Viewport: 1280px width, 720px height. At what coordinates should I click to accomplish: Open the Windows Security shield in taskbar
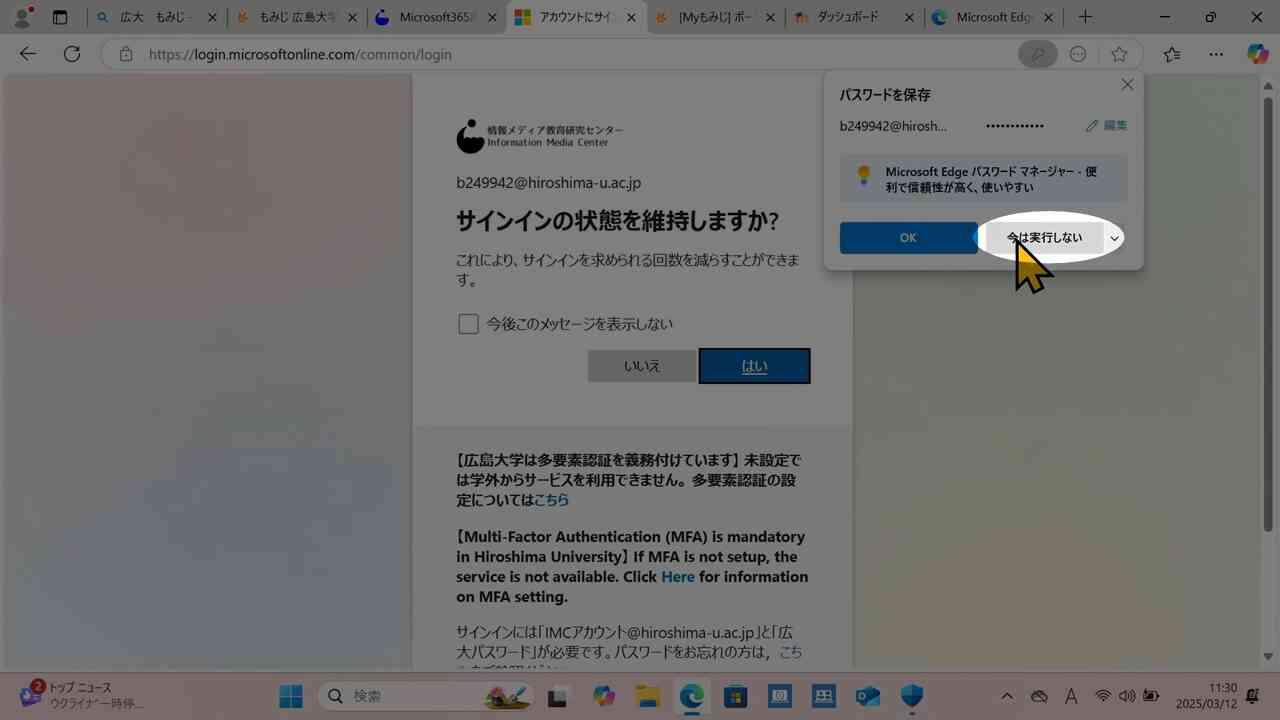(x=911, y=696)
